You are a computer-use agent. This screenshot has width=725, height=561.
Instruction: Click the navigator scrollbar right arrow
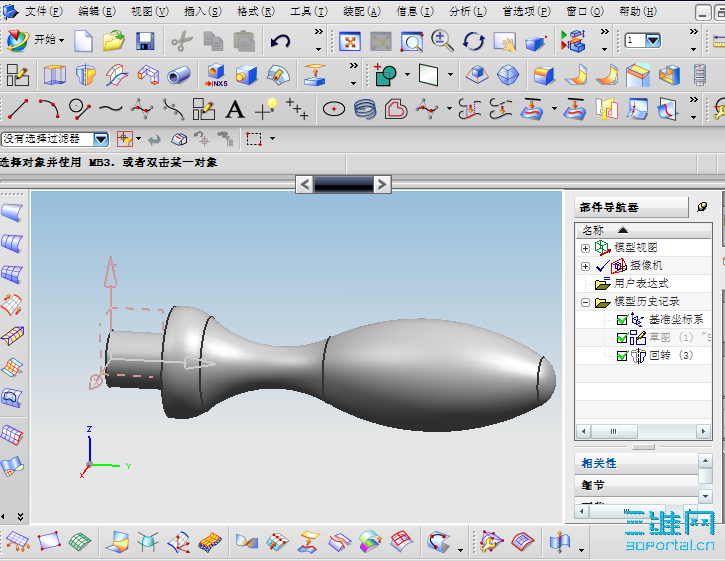coord(703,432)
